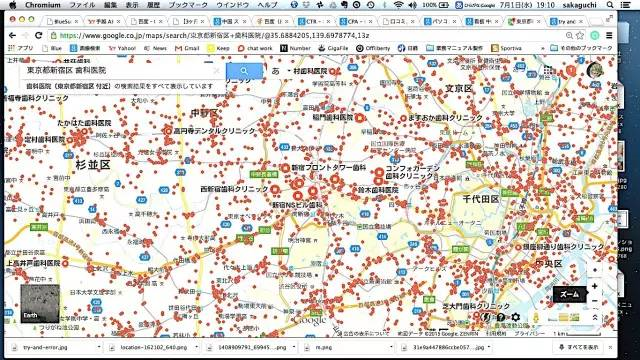
Task: Open the chat work bookmark
Action: click(x=255, y=48)
